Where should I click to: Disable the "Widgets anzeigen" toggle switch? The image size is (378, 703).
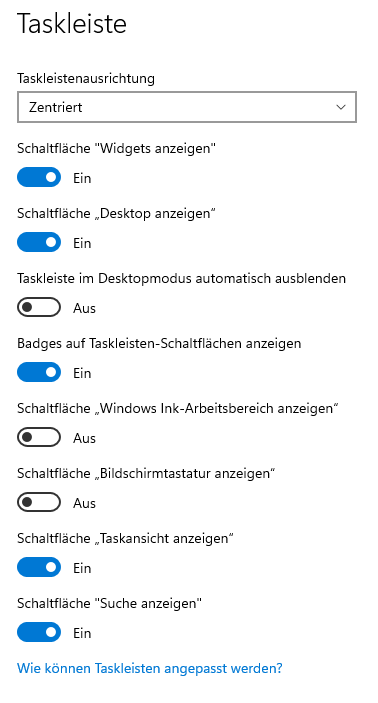(x=39, y=177)
